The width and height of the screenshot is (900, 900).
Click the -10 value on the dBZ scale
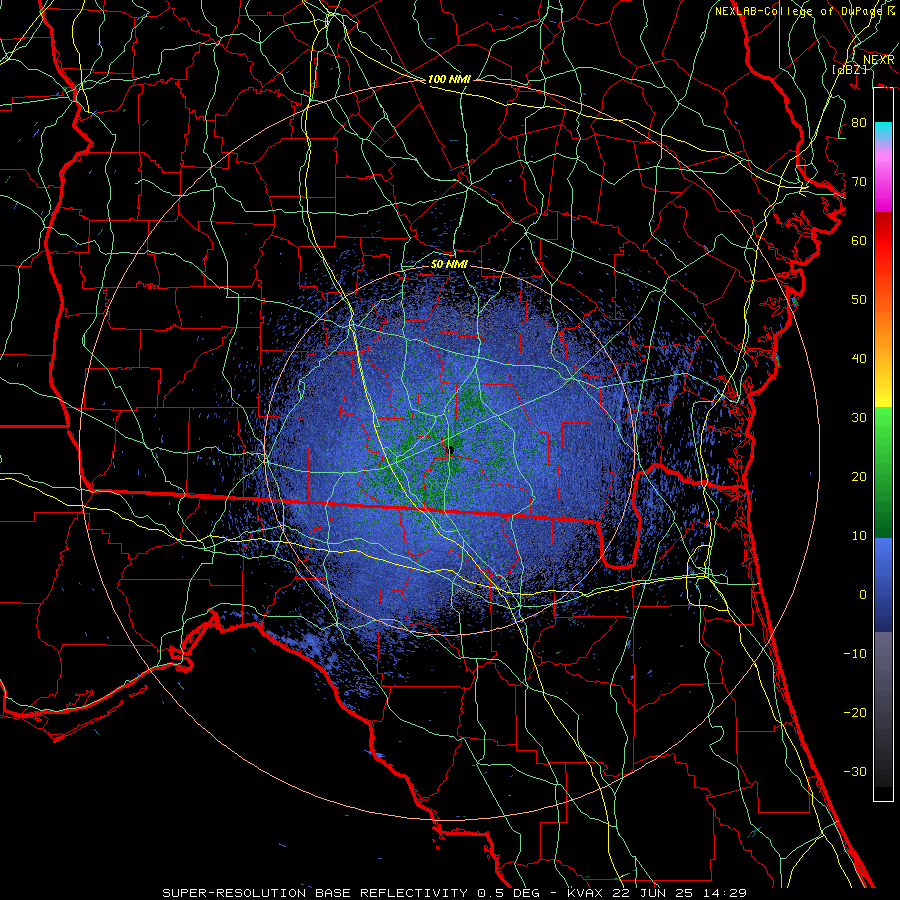[x=855, y=654]
